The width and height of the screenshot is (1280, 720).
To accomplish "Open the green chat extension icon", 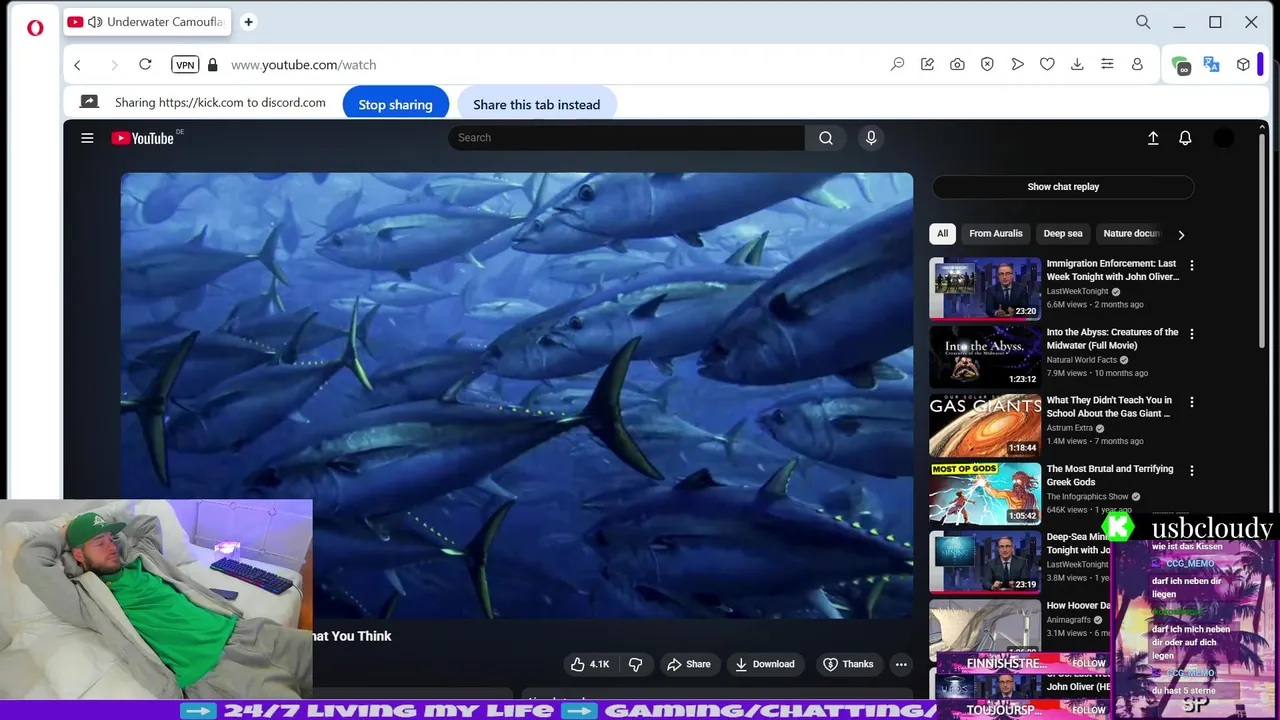I will tap(1181, 65).
